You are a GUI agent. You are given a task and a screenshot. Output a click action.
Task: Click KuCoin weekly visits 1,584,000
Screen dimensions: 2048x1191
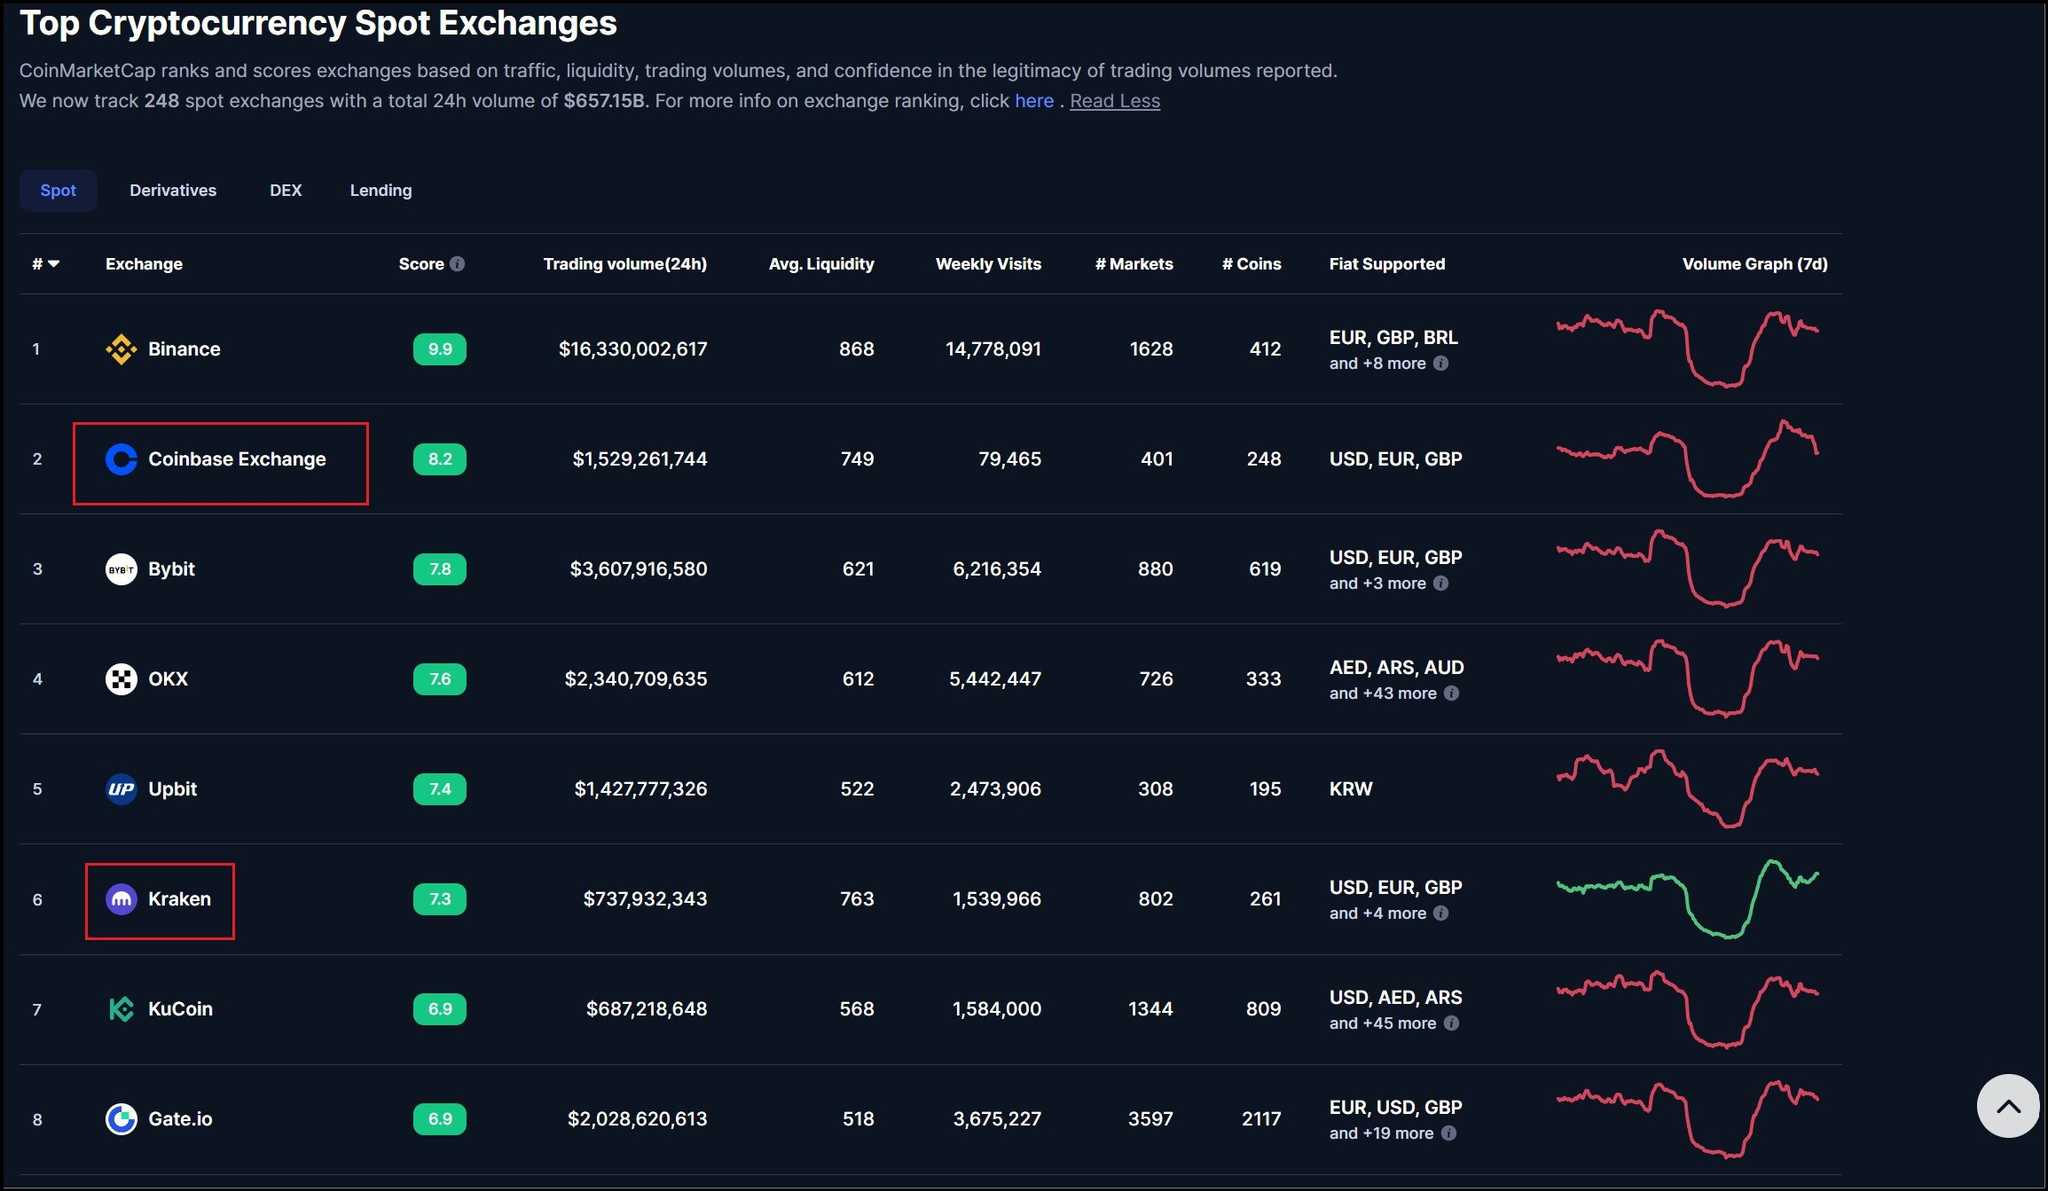[997, 1009]
